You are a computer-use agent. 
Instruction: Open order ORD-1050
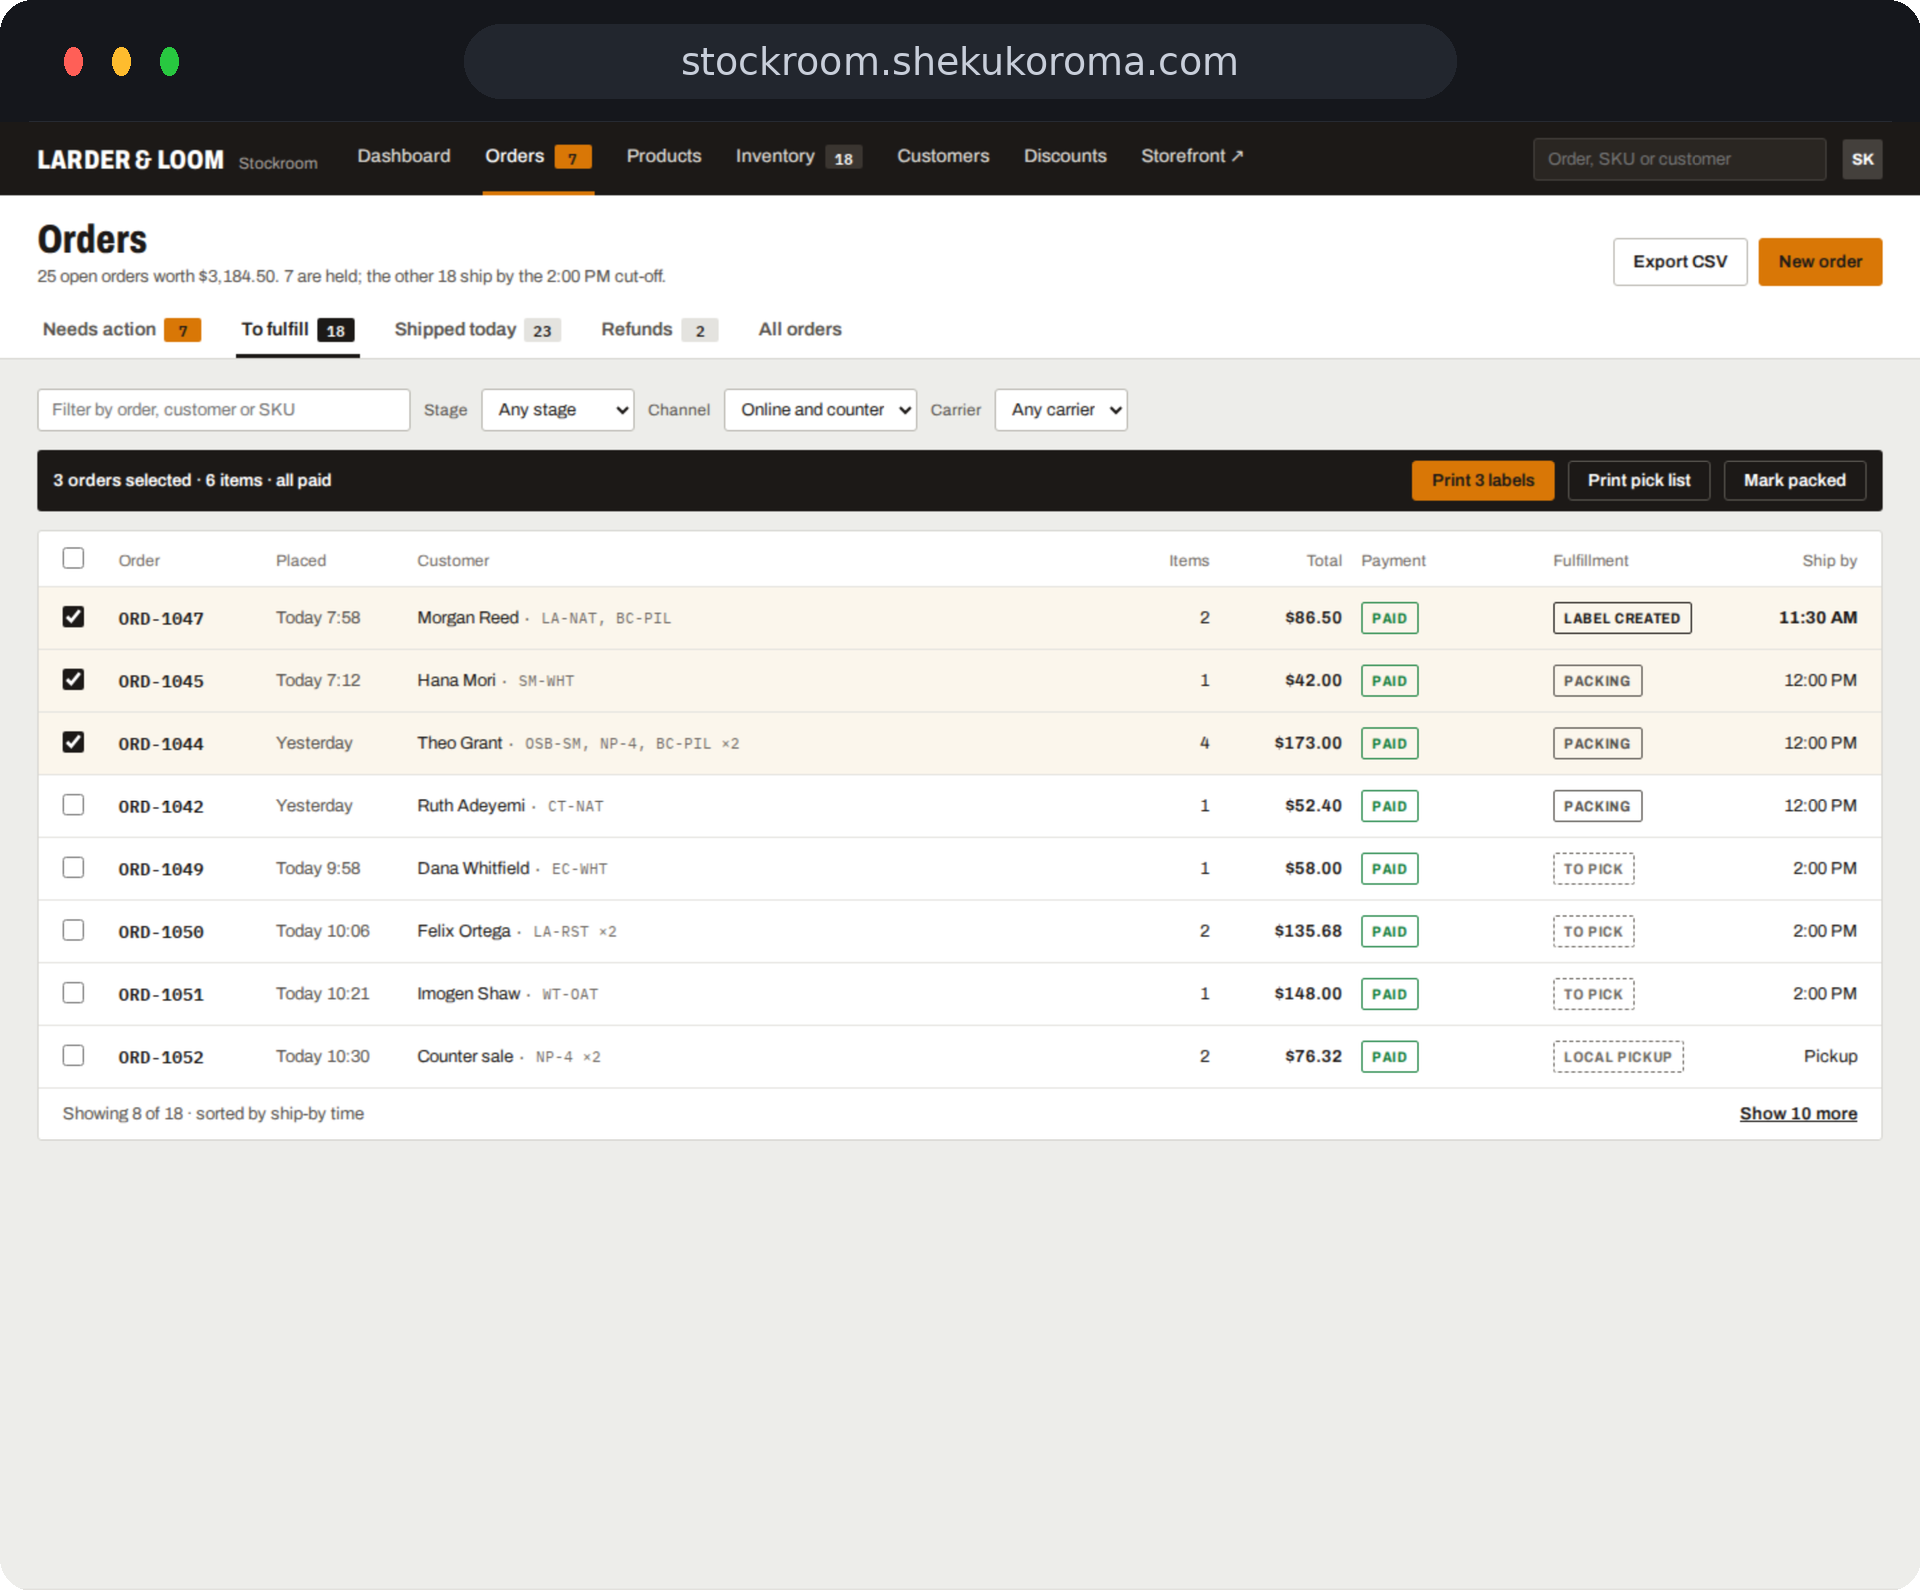[x=161, y=932]
